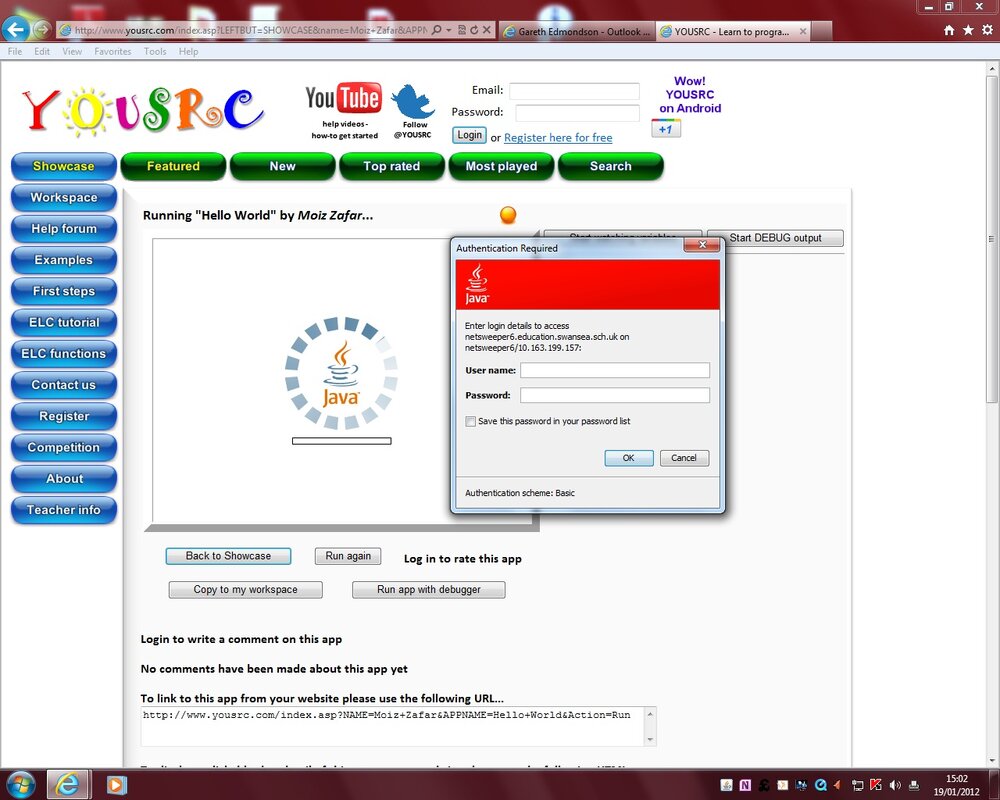Image resolution: width=1000 pixels, height=800 pixels.
Task: Click Start DEBUG output button
Action: tap(776, 238)
